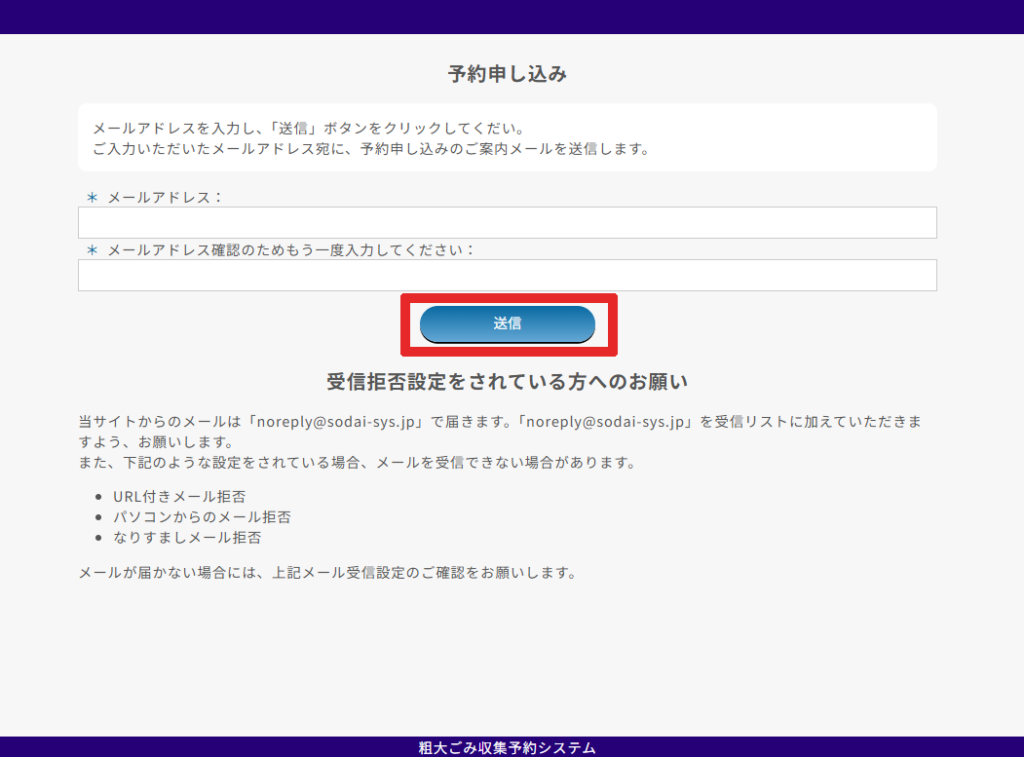Click the instruction line about clicking 送信
Screen dimensions: 1024x757
(x=308, y=129)
